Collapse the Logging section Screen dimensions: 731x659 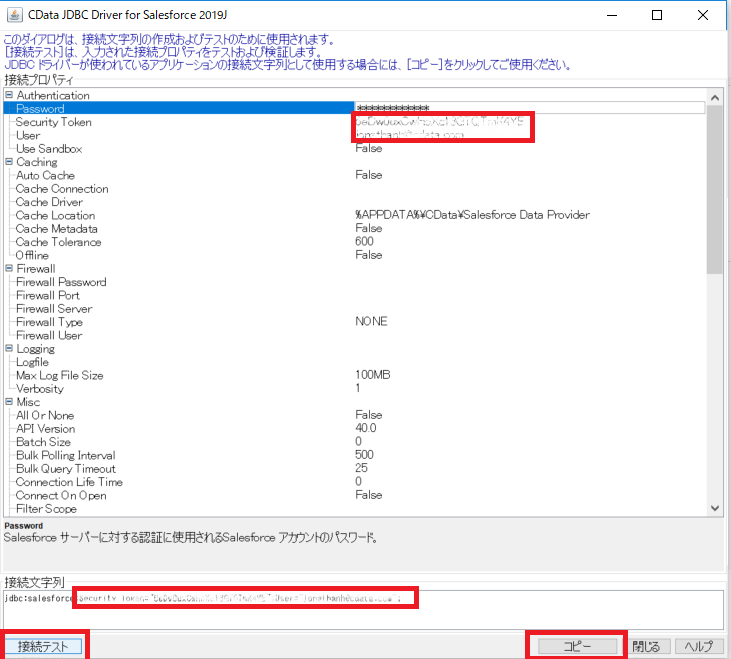[x=9, y=348]
